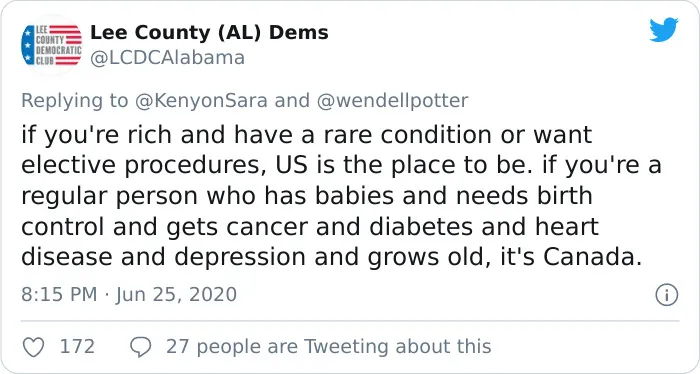Visit the @LCDCAlabama handle
The width and height of the screenshot is (700, 374).
click(167, 58)
